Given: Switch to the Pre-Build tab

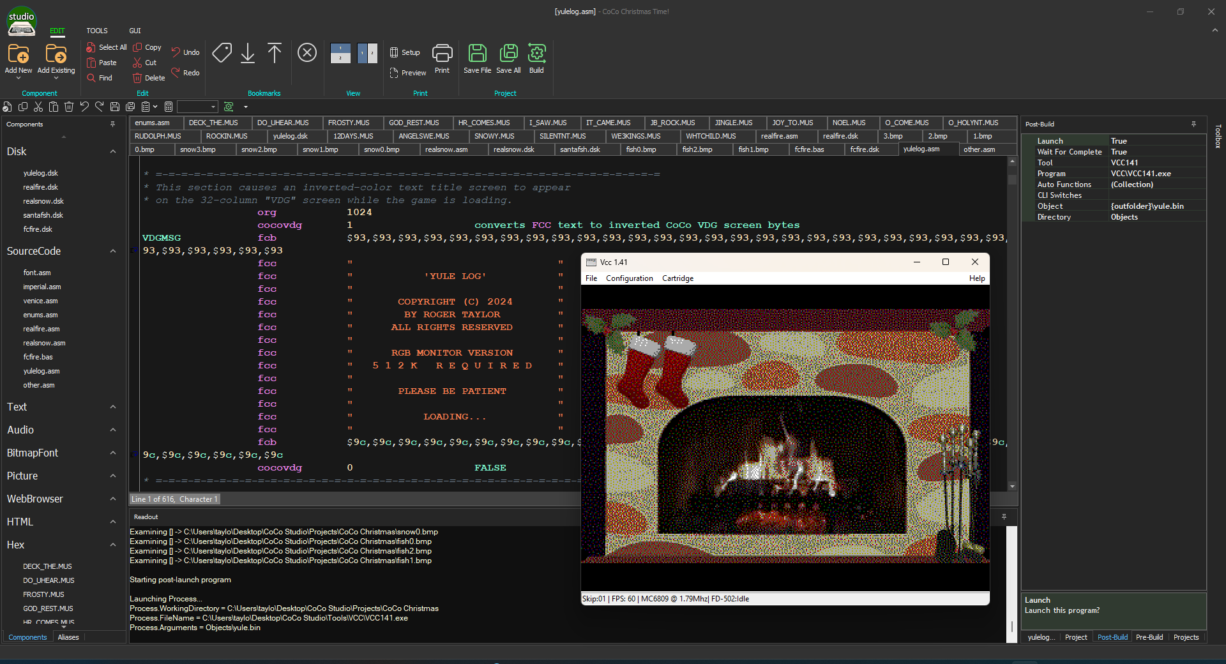Looking at the screenshot, I should [x=1150, y=637].
